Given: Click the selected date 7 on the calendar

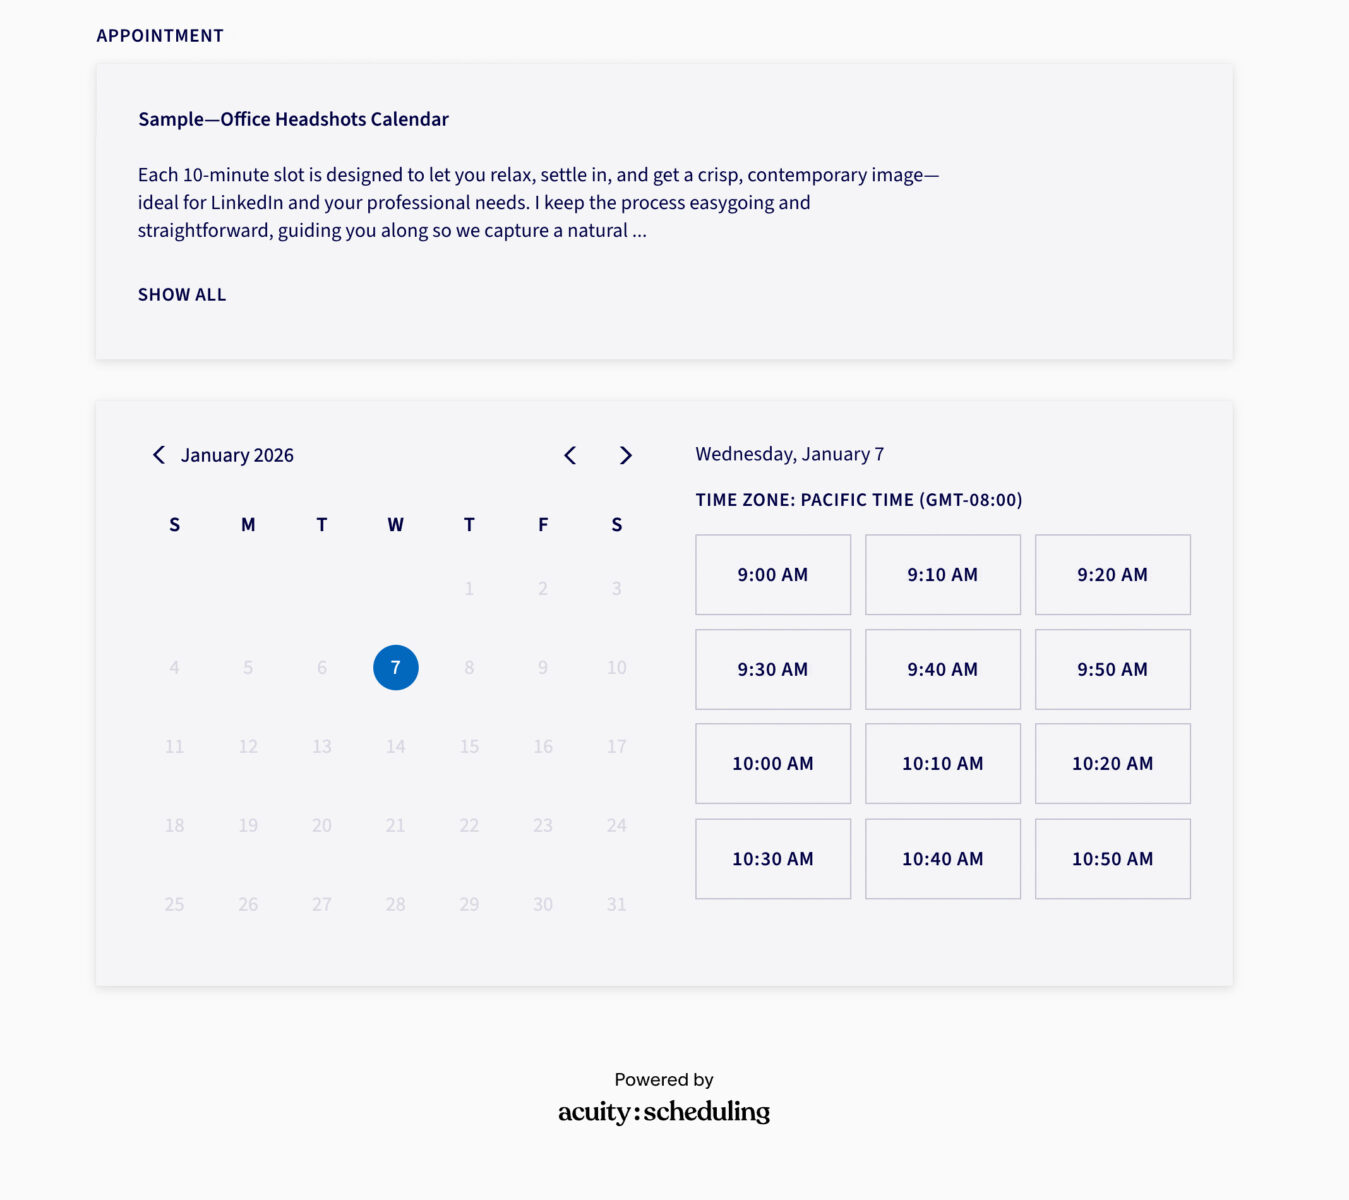Looking at the screenshot, I should pos(395,667).
